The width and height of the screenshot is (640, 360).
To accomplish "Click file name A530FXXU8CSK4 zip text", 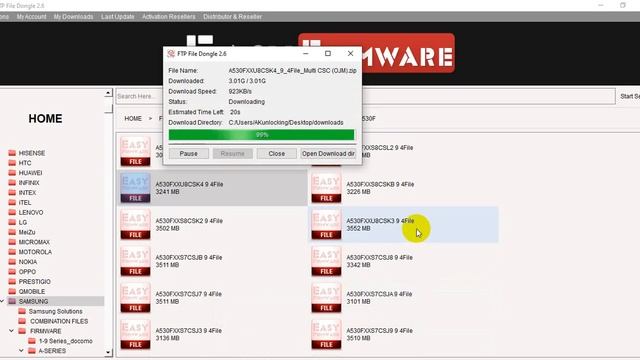I will 292,71.
